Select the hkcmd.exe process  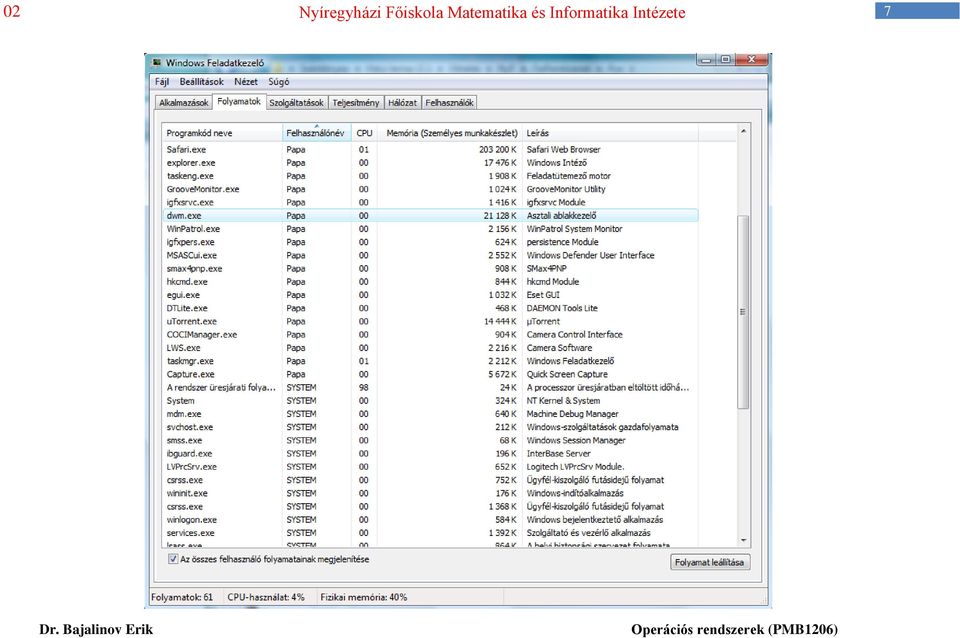(430, 282)
